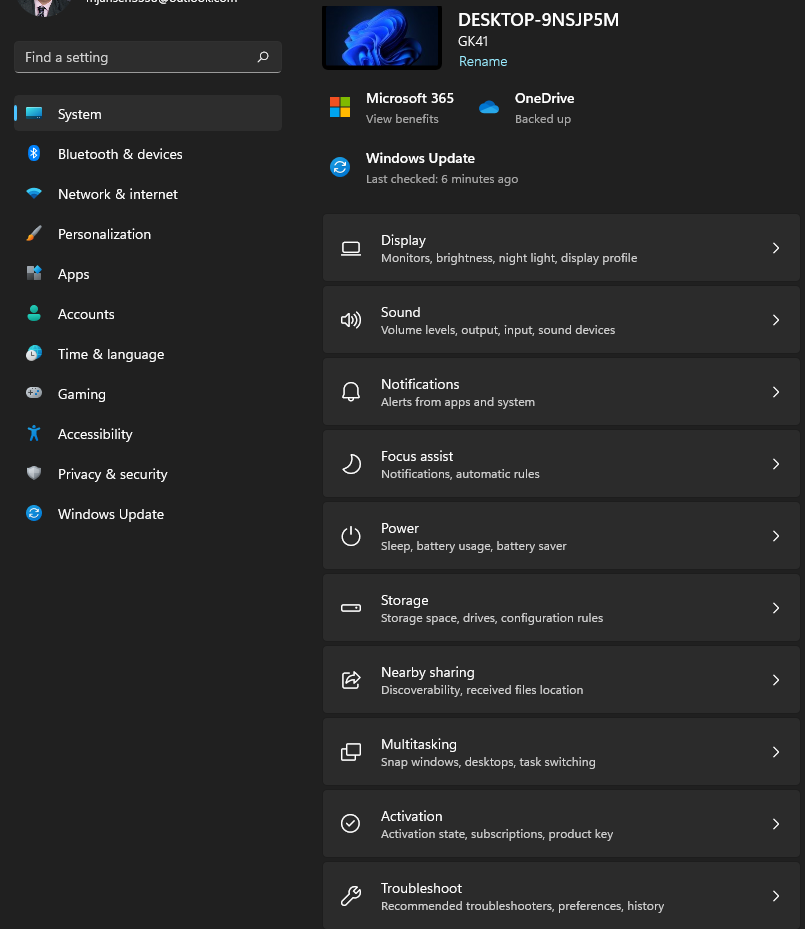The height and width of the screenshot is (929, 805).
Task: Click the "Volume levels, output, input, sound devices" text
Action: pyautogui.click(x=498, y=330)
